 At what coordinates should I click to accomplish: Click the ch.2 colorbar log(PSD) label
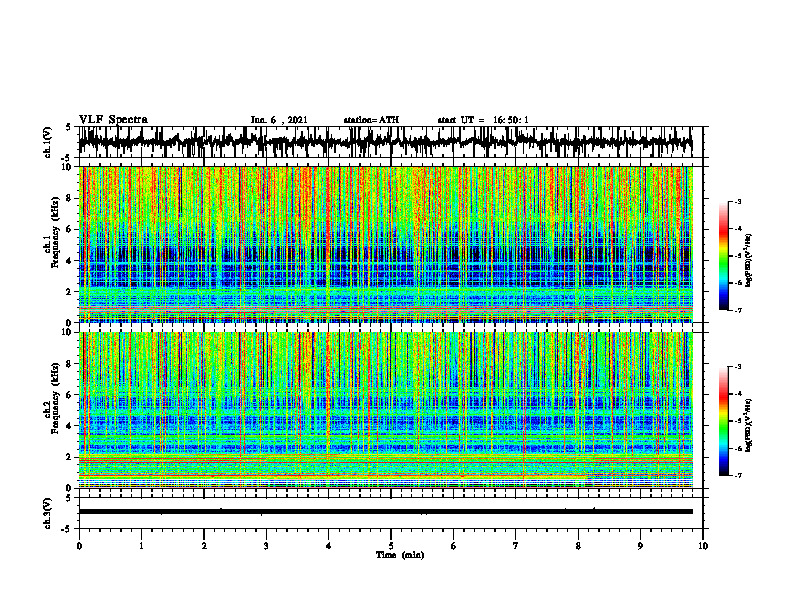pyautogui.click(x=749, y=426)
